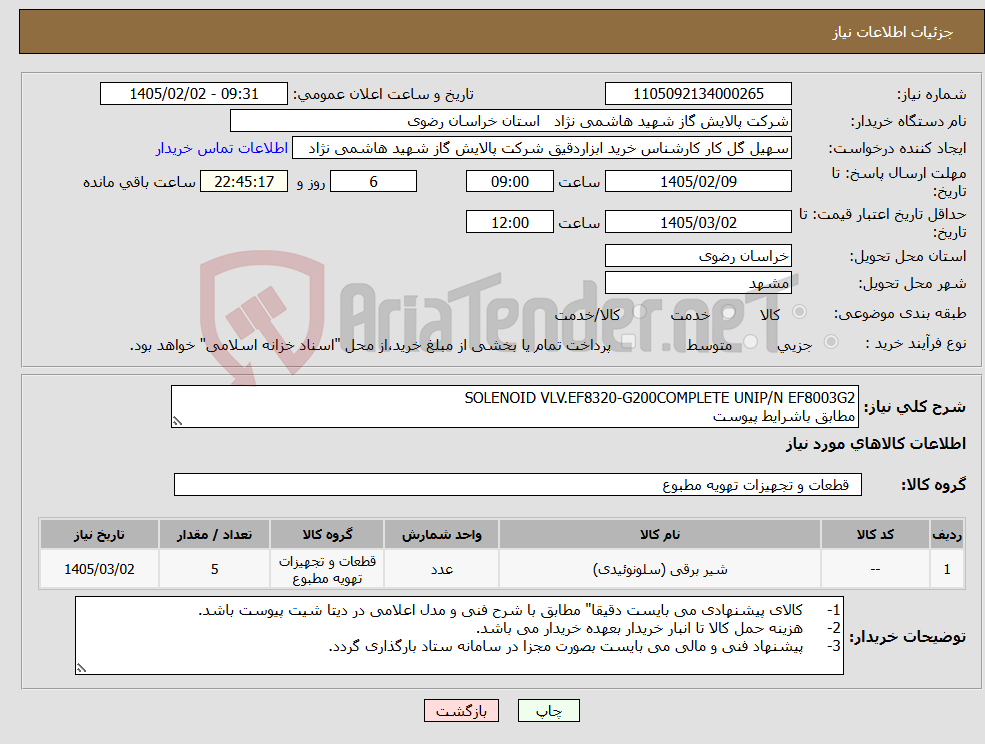Screen dimensions: 985x744
Task: Click the announcement date field 1405/02/02 - 09:31
Action: point(193,94)
